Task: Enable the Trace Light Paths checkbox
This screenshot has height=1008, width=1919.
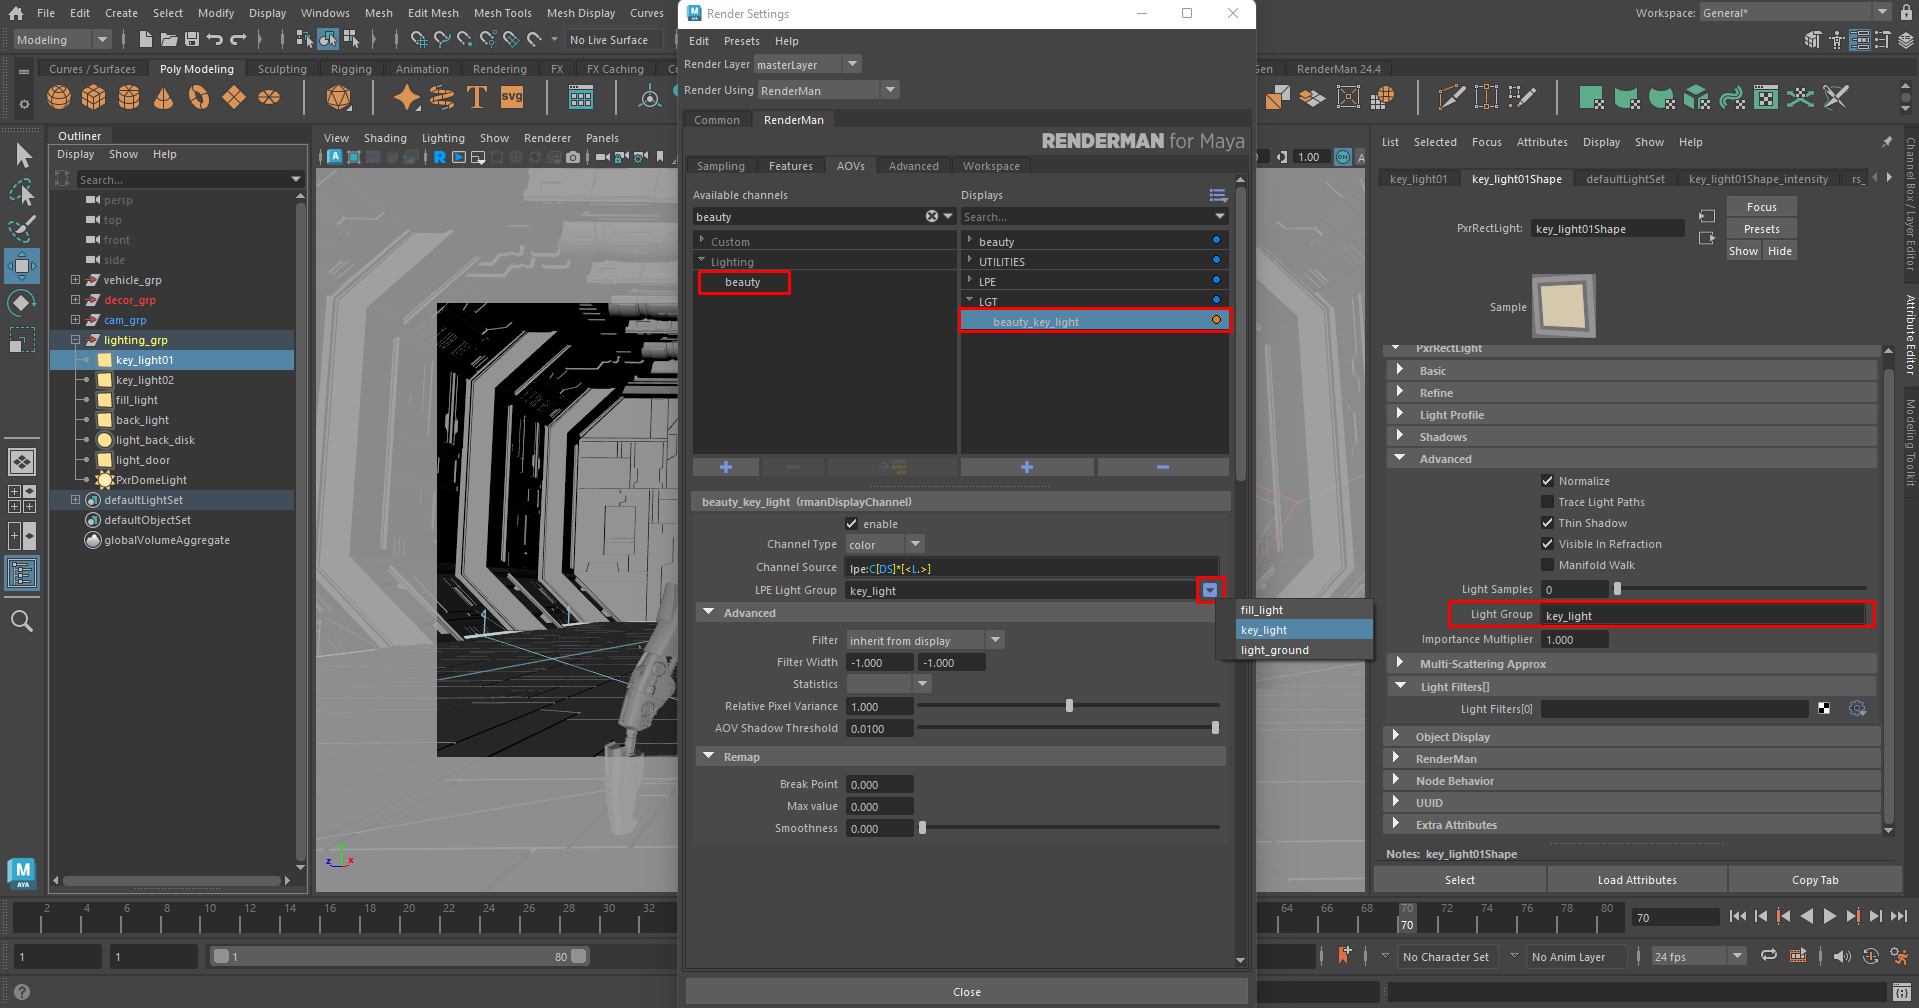Action: (1548, 502)
